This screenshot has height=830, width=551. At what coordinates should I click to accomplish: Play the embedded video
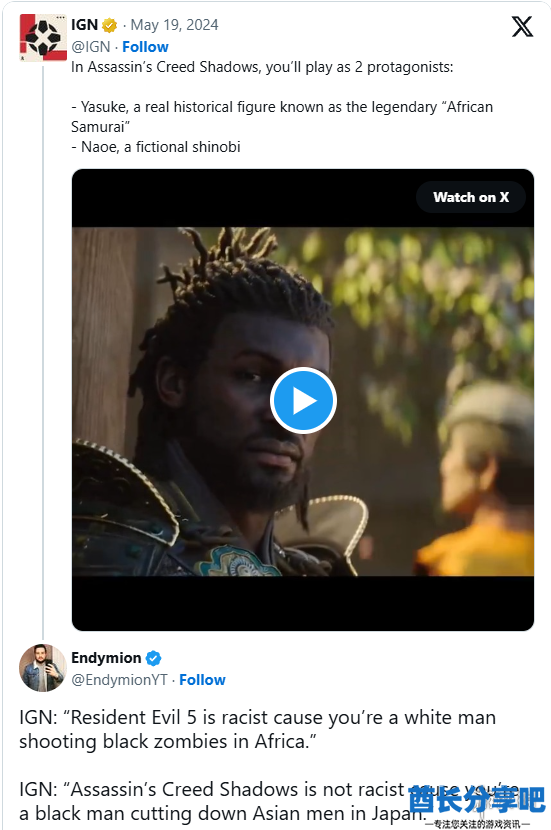303,401
